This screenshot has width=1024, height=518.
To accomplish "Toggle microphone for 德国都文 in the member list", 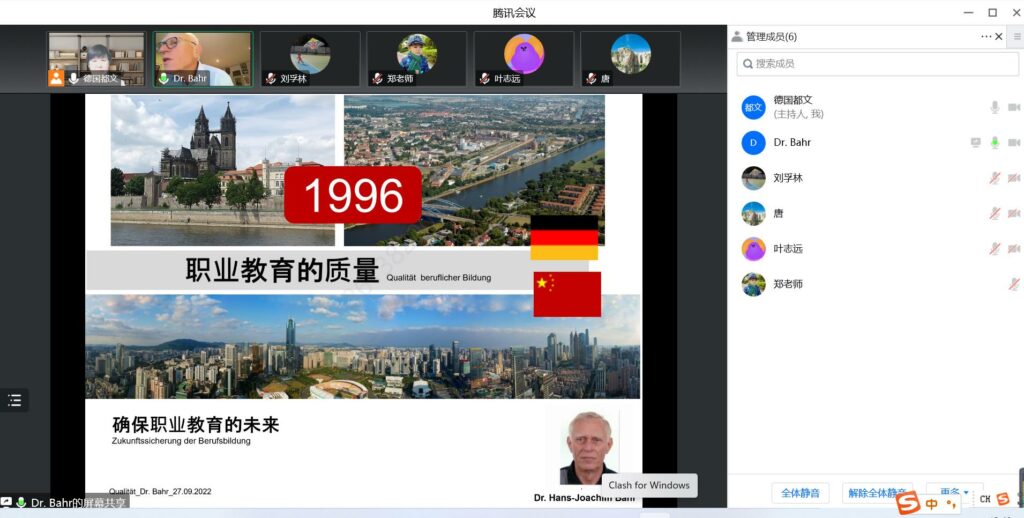I will click(995, 107).
